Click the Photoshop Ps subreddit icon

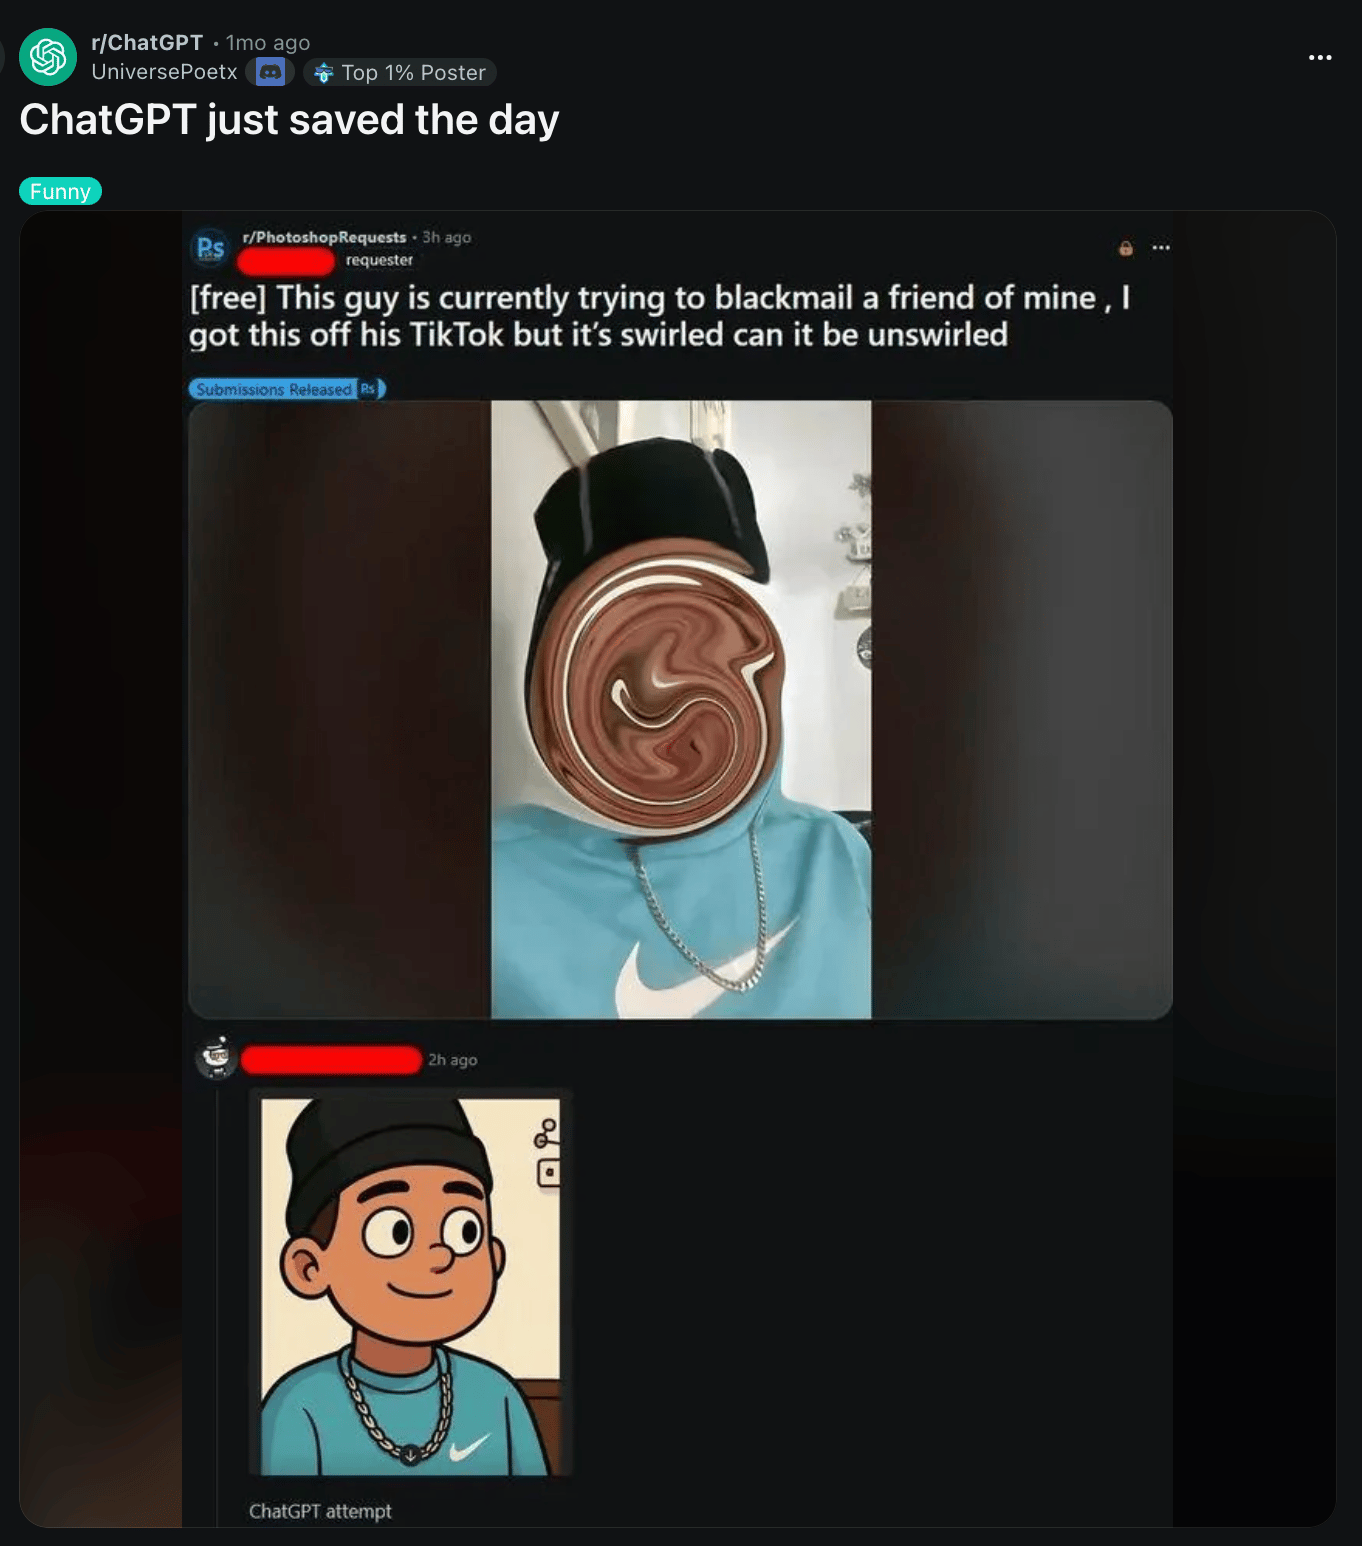210,248
